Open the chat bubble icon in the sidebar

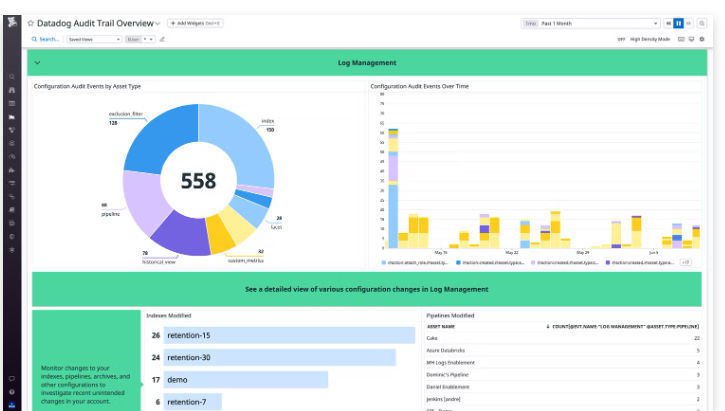[x=12, y=378]
